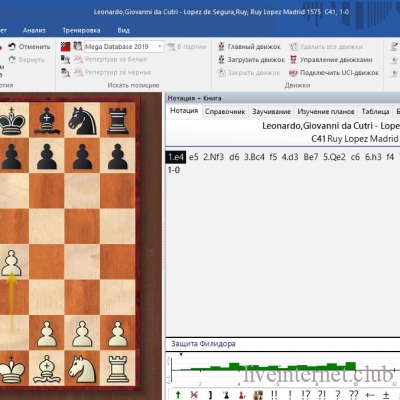This screenshot has width=400, height=400.
Task: Click the search icon left of Репертуар за белых
Action: (x=65, y=60)
